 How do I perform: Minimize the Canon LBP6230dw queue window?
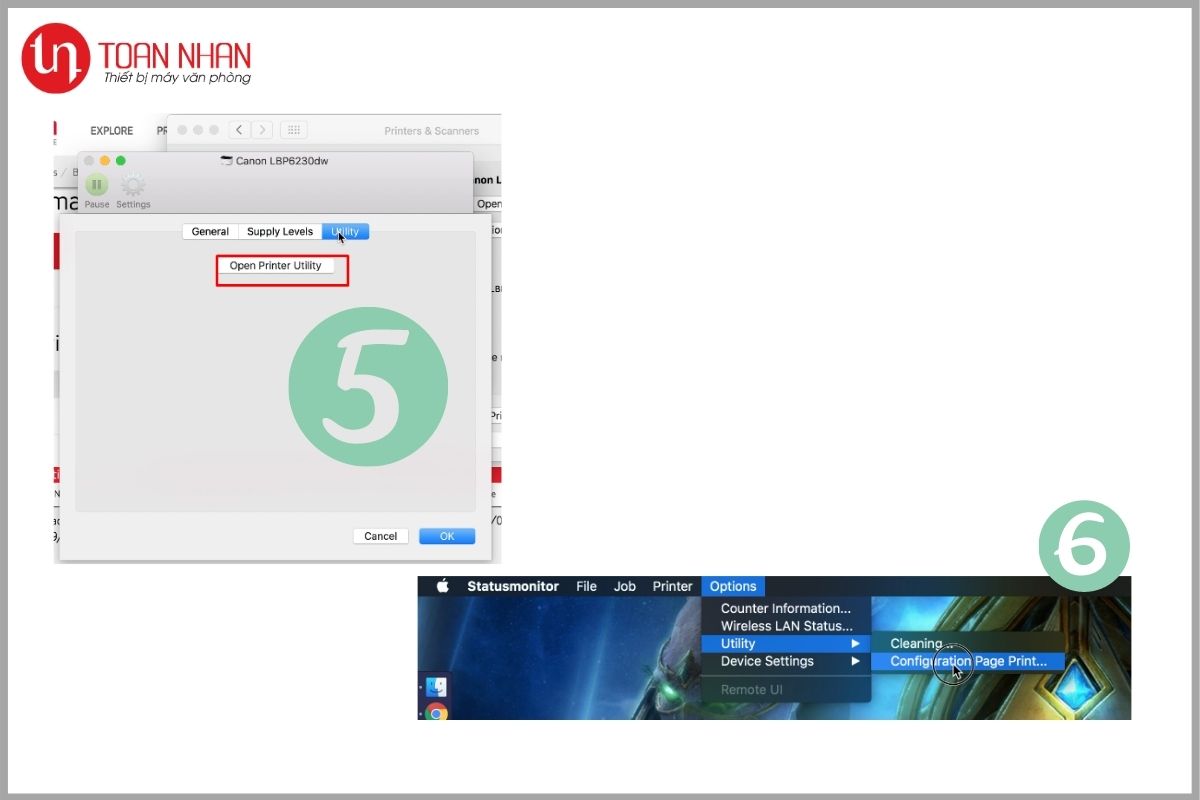[104, 160]
